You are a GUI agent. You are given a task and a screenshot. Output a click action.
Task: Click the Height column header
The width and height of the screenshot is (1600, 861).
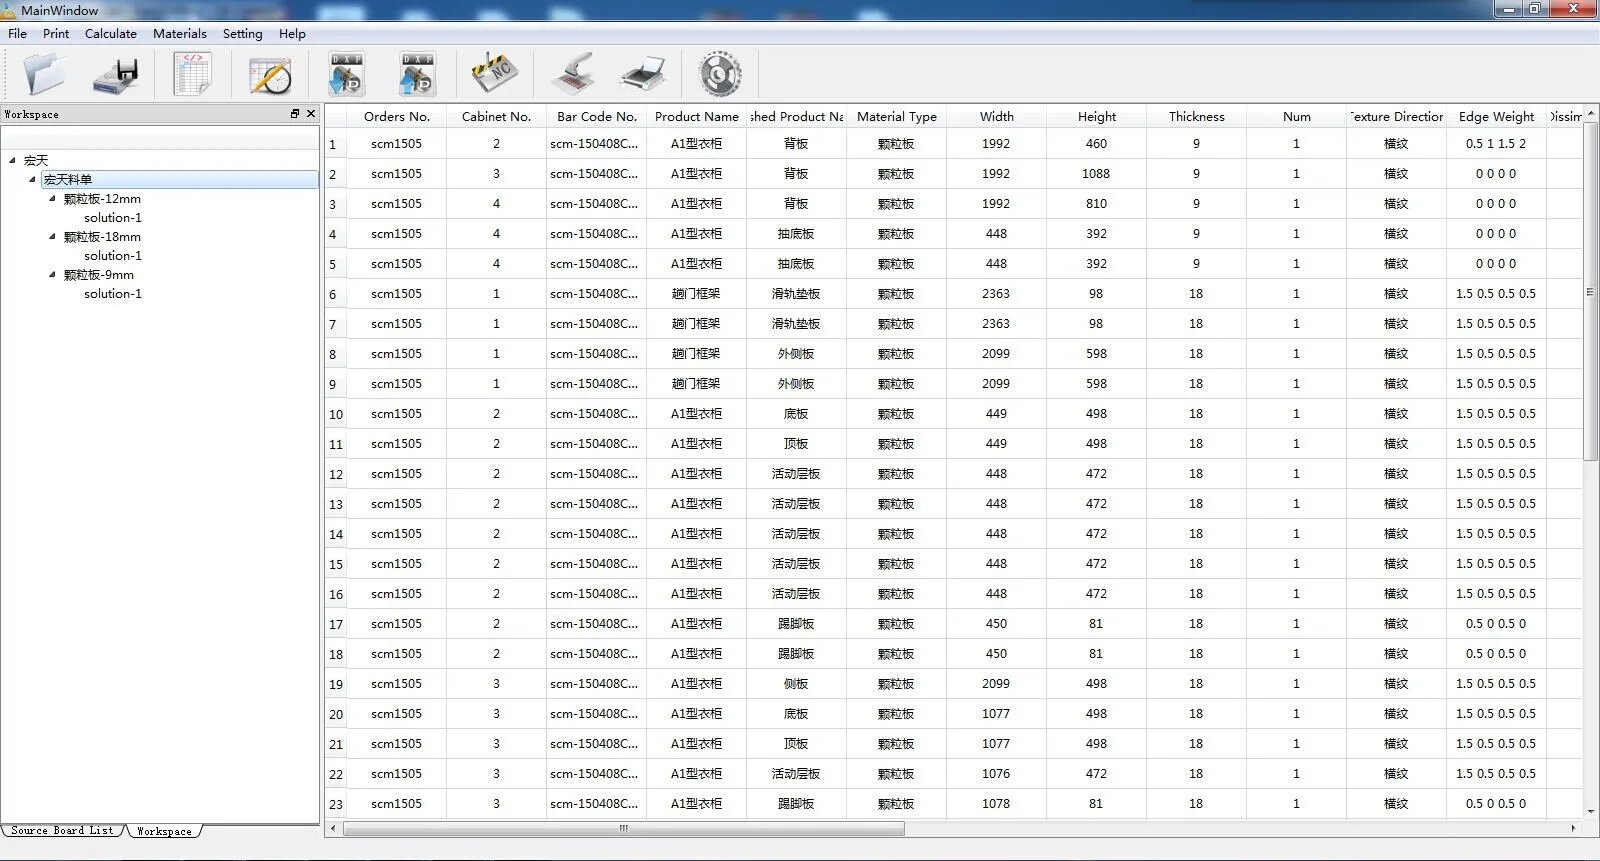[1096, 116]
